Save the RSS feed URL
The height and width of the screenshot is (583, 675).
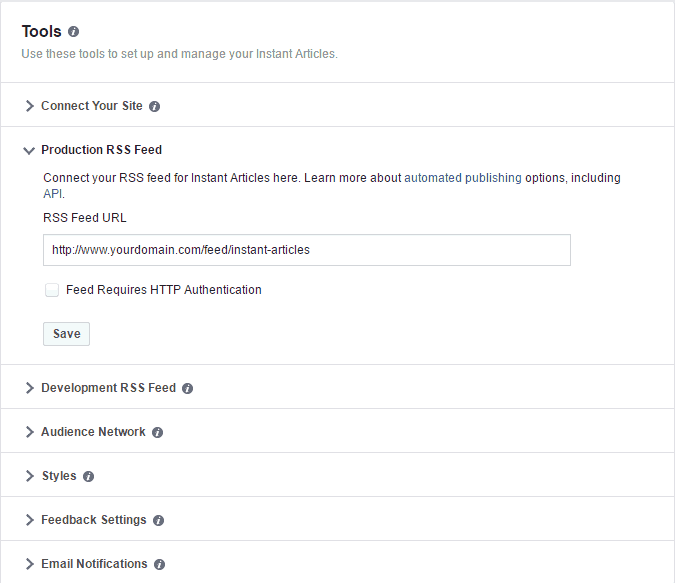coord(66,334)
